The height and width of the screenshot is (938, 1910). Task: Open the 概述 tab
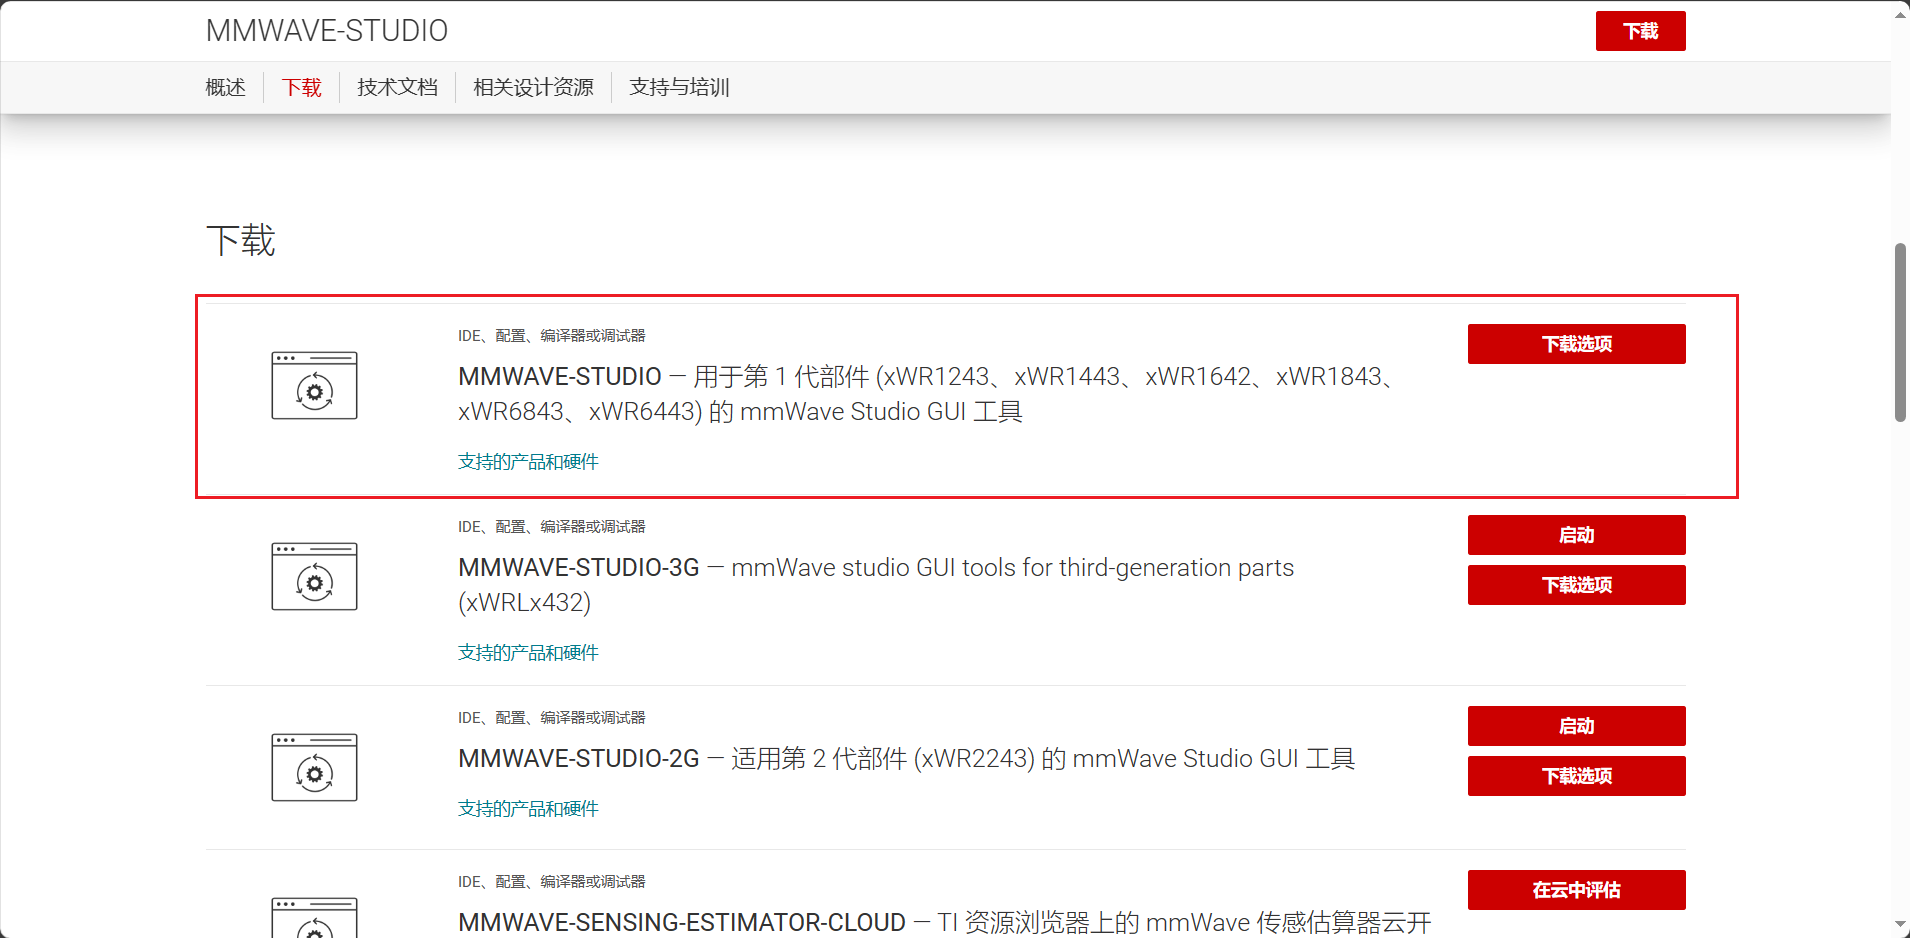pyautogui.click(x=226, y=87)
